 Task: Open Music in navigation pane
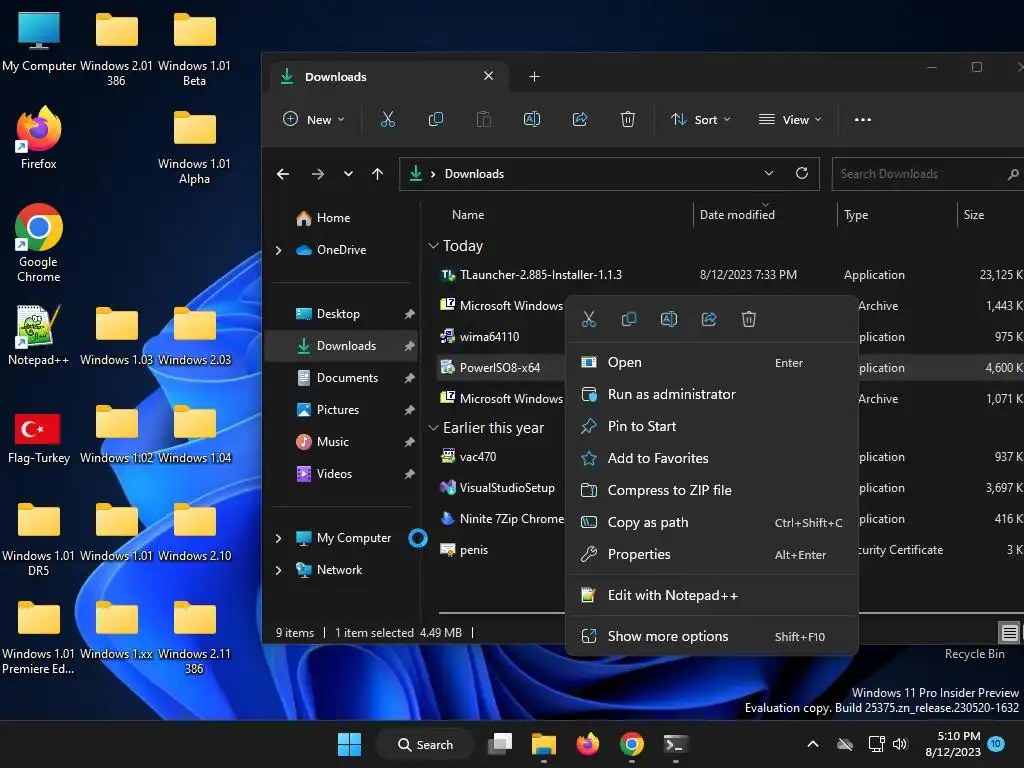332,442
